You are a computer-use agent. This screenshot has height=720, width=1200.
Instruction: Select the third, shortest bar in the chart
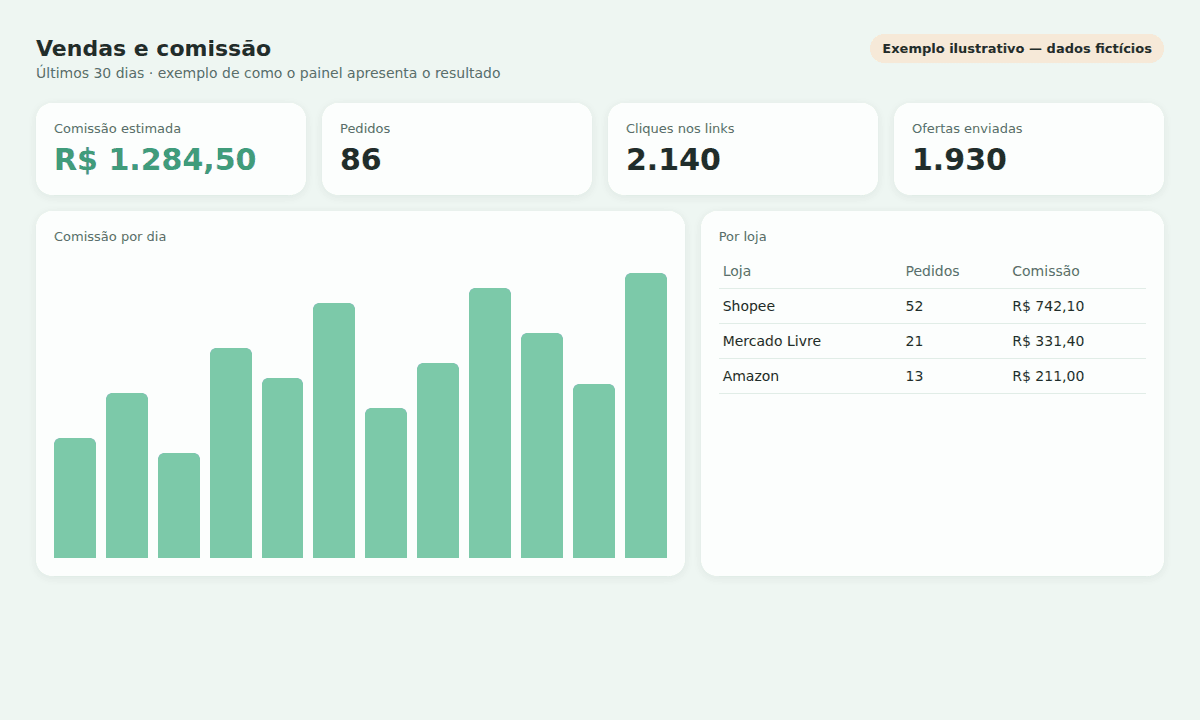click(x=179, y=506)
